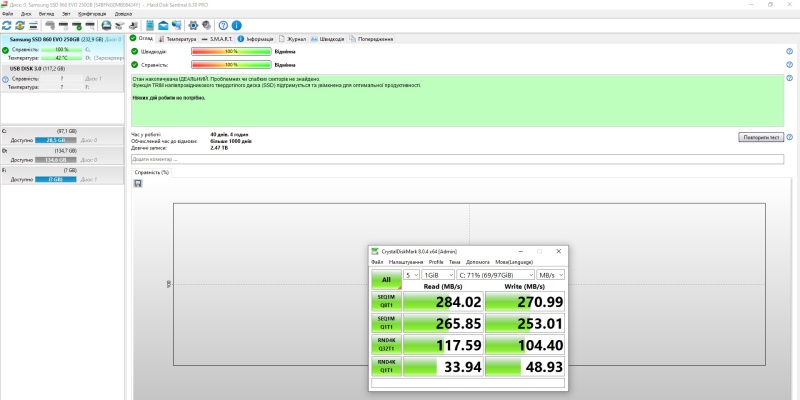The width and height of the screenshot is (800, 400).
Task: Click help icon next to Повторити тест
Action: (x=789, y=137)
